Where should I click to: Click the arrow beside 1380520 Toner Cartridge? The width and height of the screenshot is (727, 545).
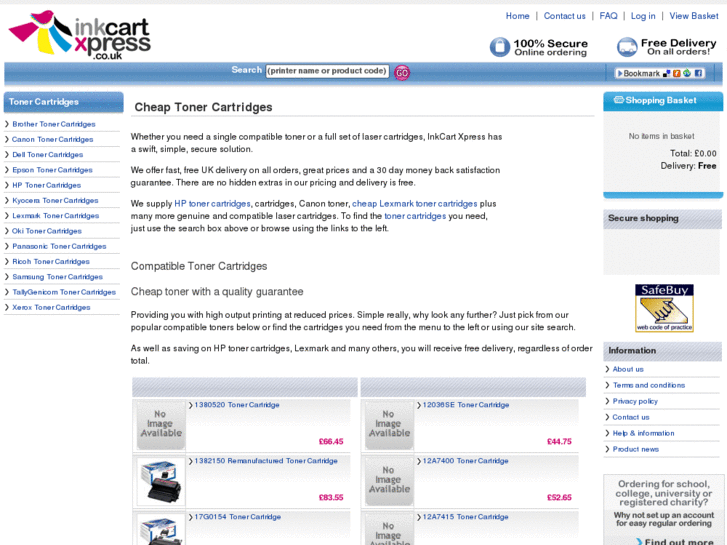coord(191,405)
